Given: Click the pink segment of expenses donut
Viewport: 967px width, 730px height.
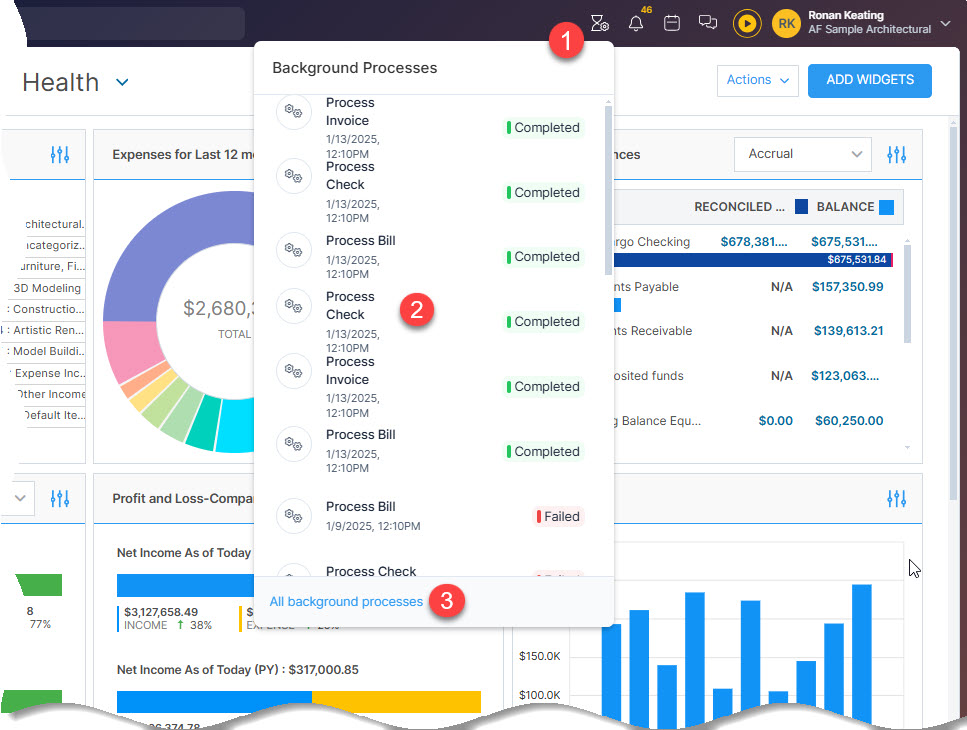Looking at the screenshot, I should tap(131, 351).
